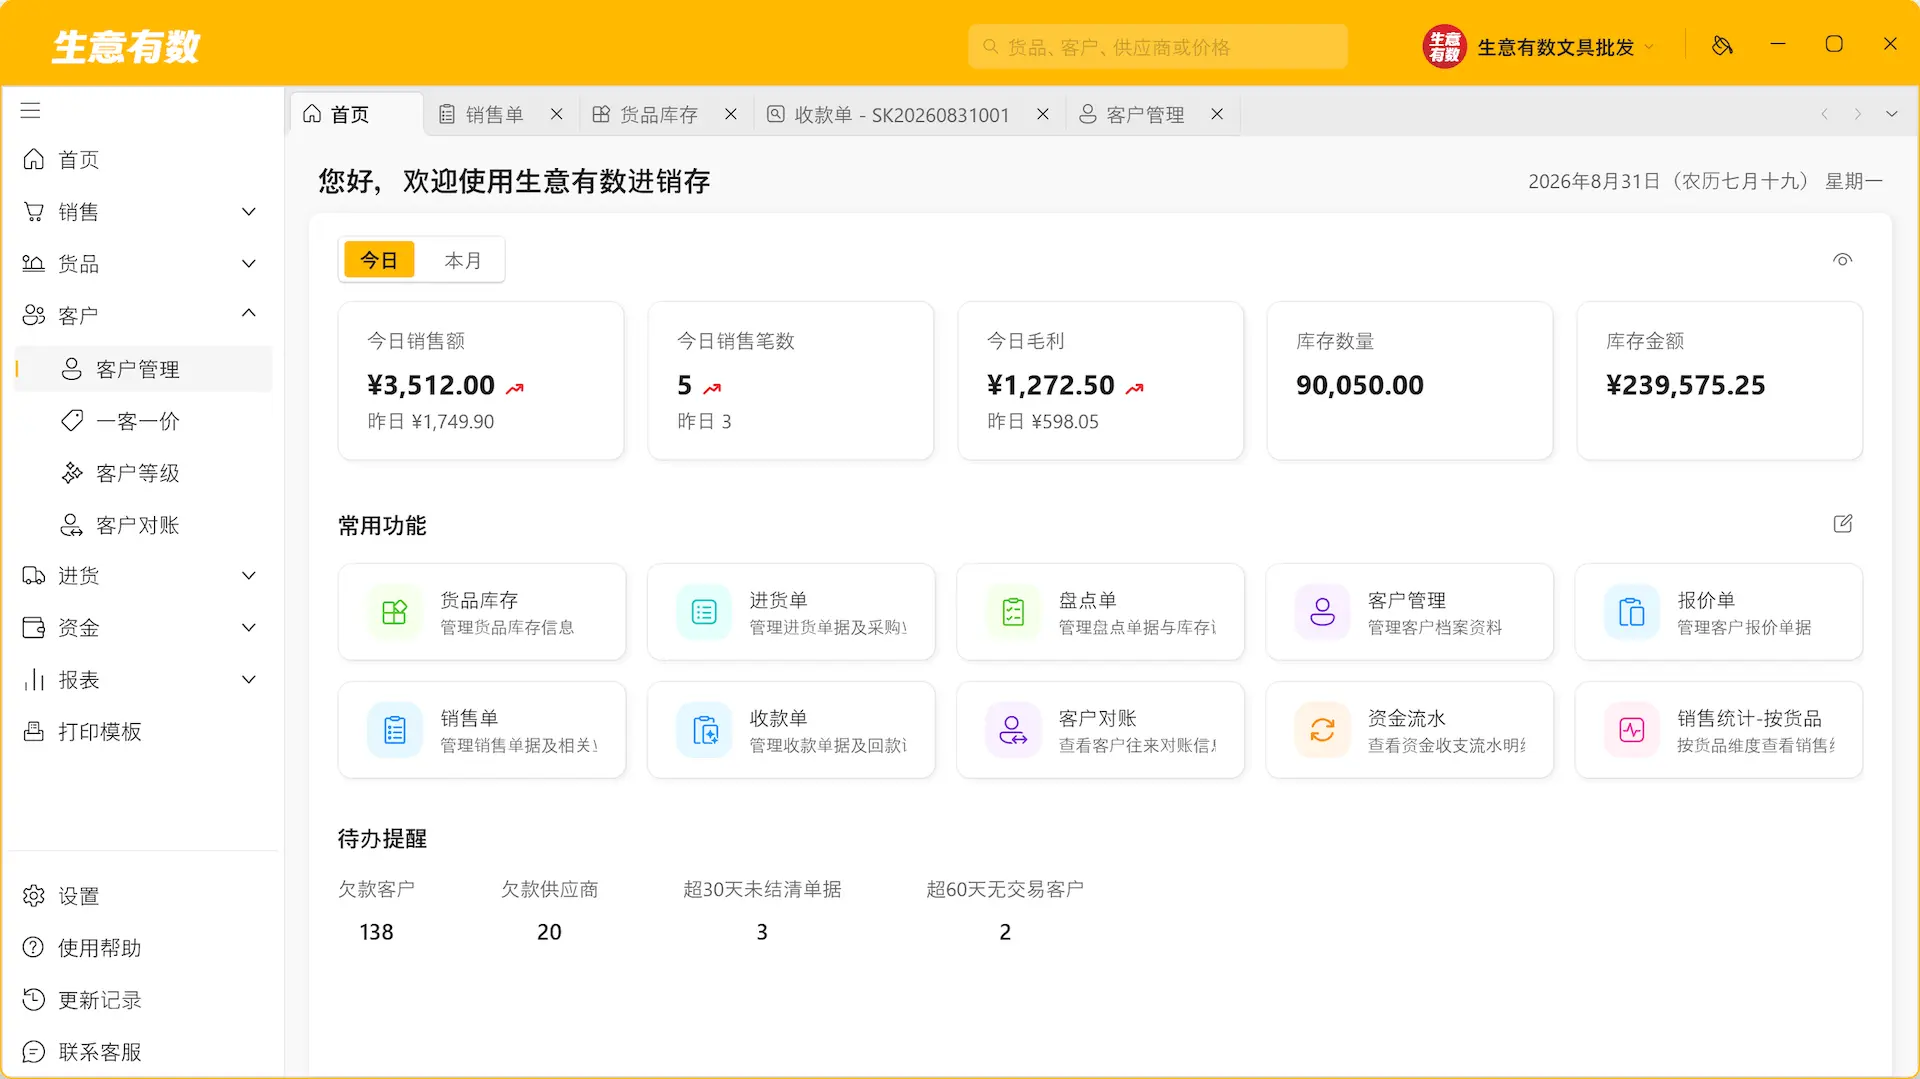The width and height of the screenshot is (1920, 1079).
Task: Switch statistics to 本月
Action: [463, 260]
